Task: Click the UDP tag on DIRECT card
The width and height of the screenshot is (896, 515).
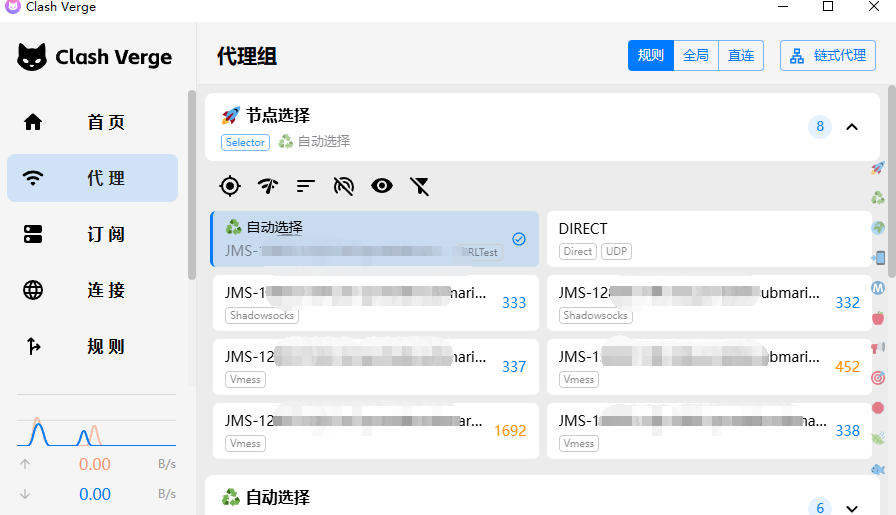Action: pyautogui.click(x=616, y=251)
